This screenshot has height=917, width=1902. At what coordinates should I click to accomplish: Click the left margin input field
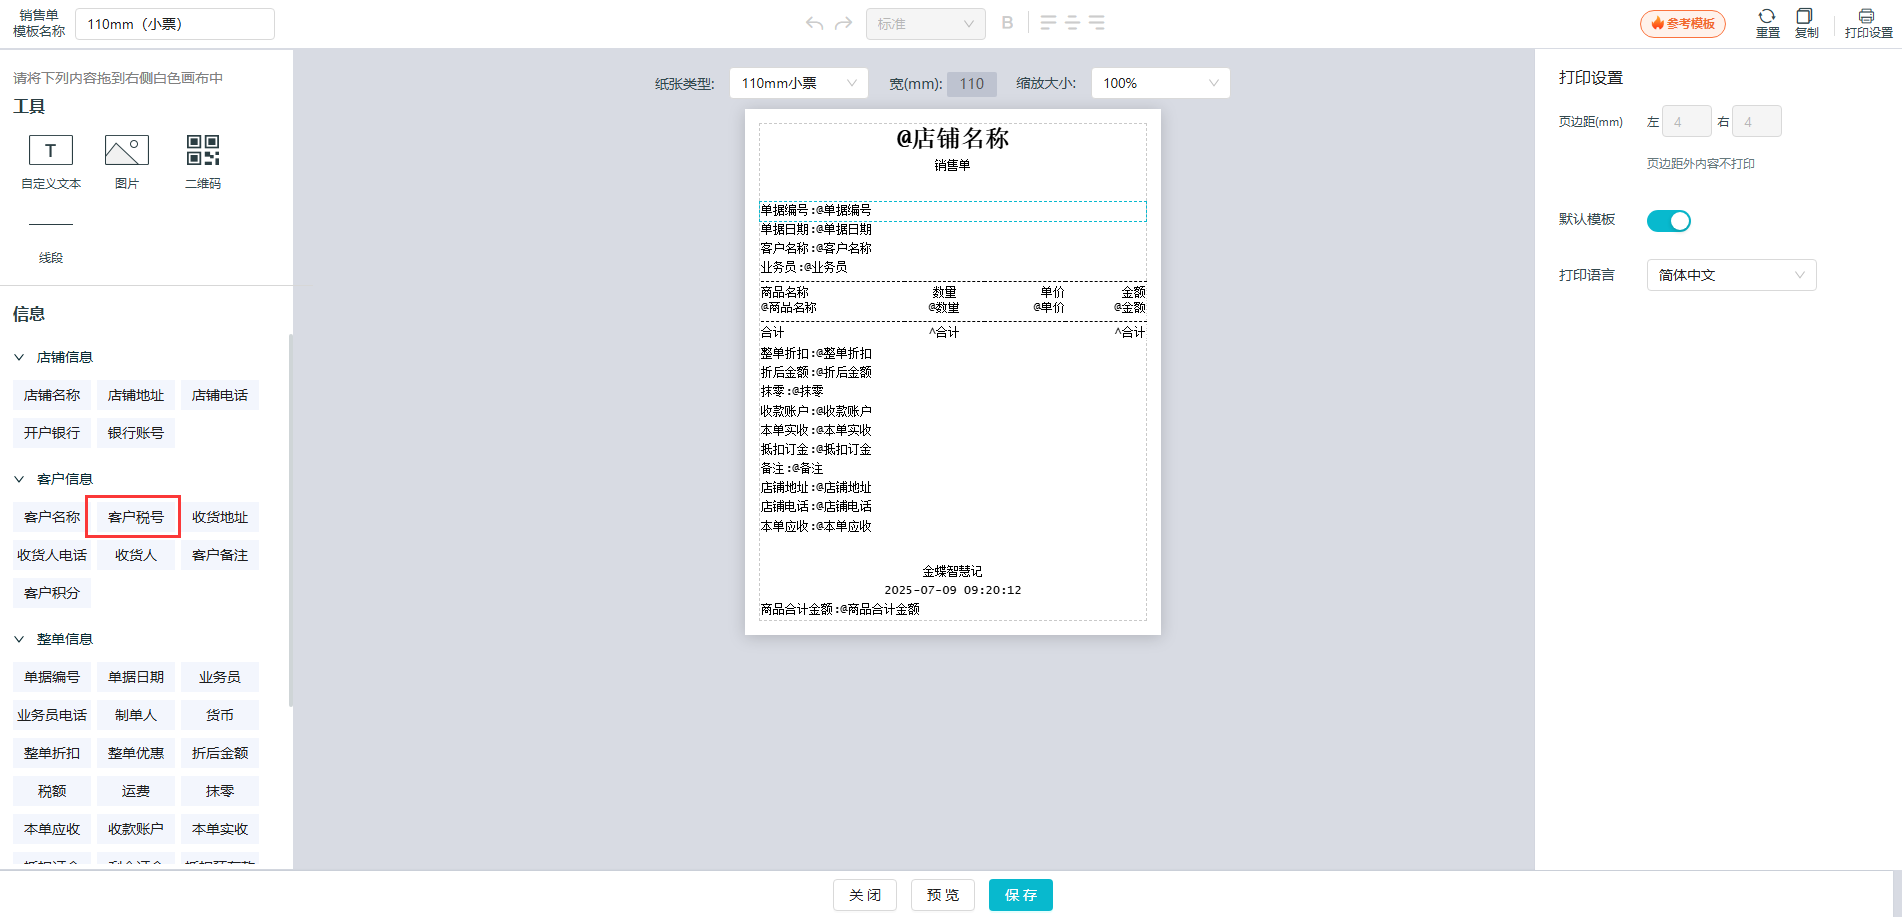[1686, 122]
